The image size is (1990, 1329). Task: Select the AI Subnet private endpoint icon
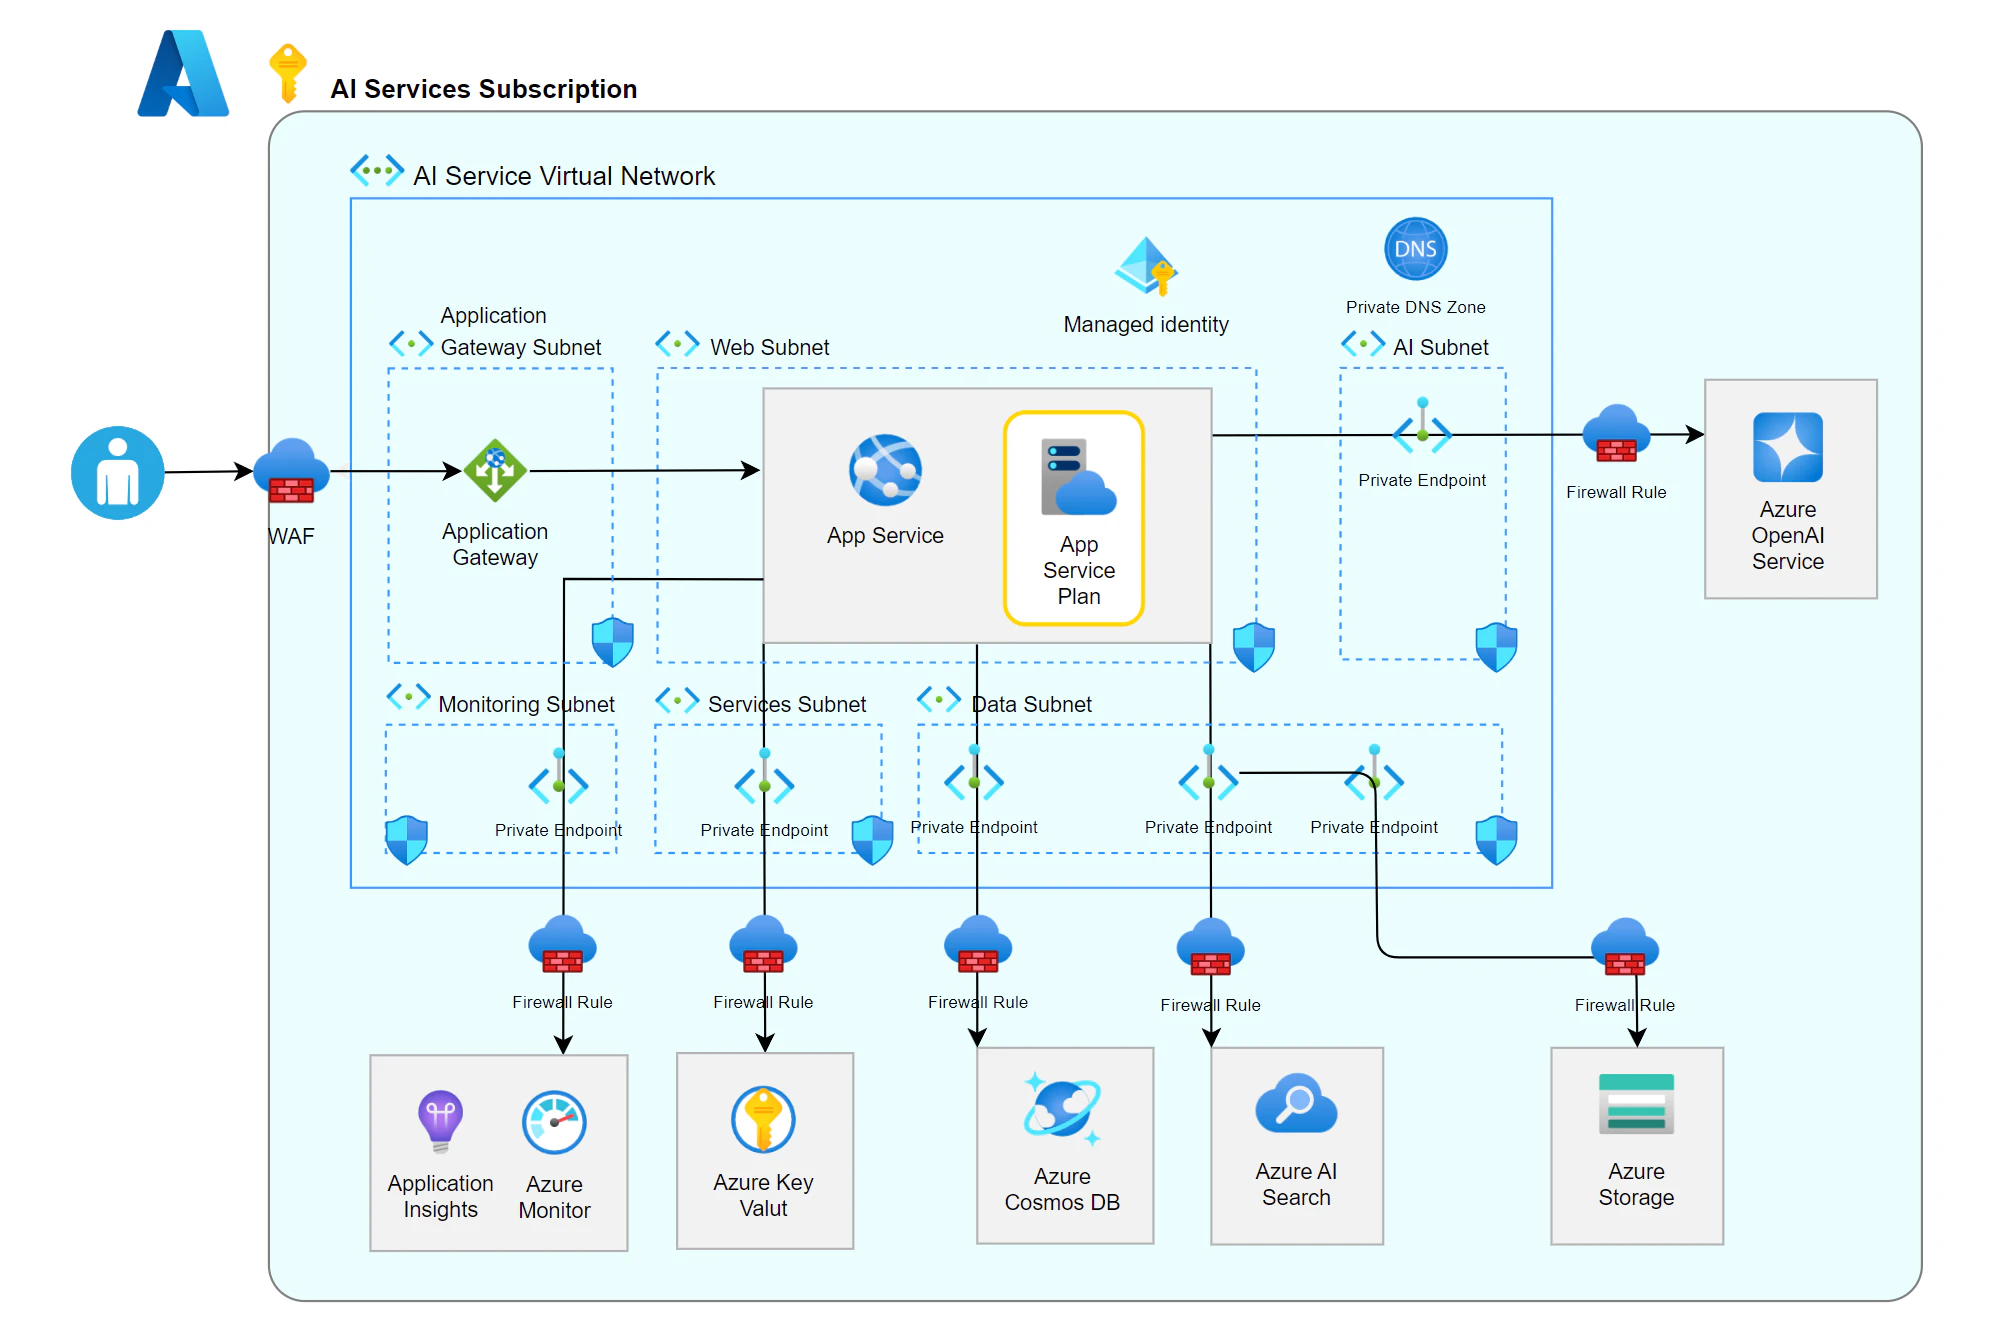pyautogui.click(x=1422, y=427)
